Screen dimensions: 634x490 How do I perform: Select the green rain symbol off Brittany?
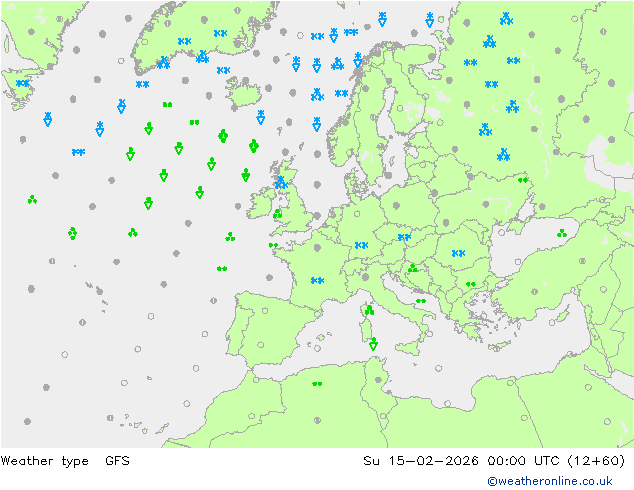tap(273, 245)
